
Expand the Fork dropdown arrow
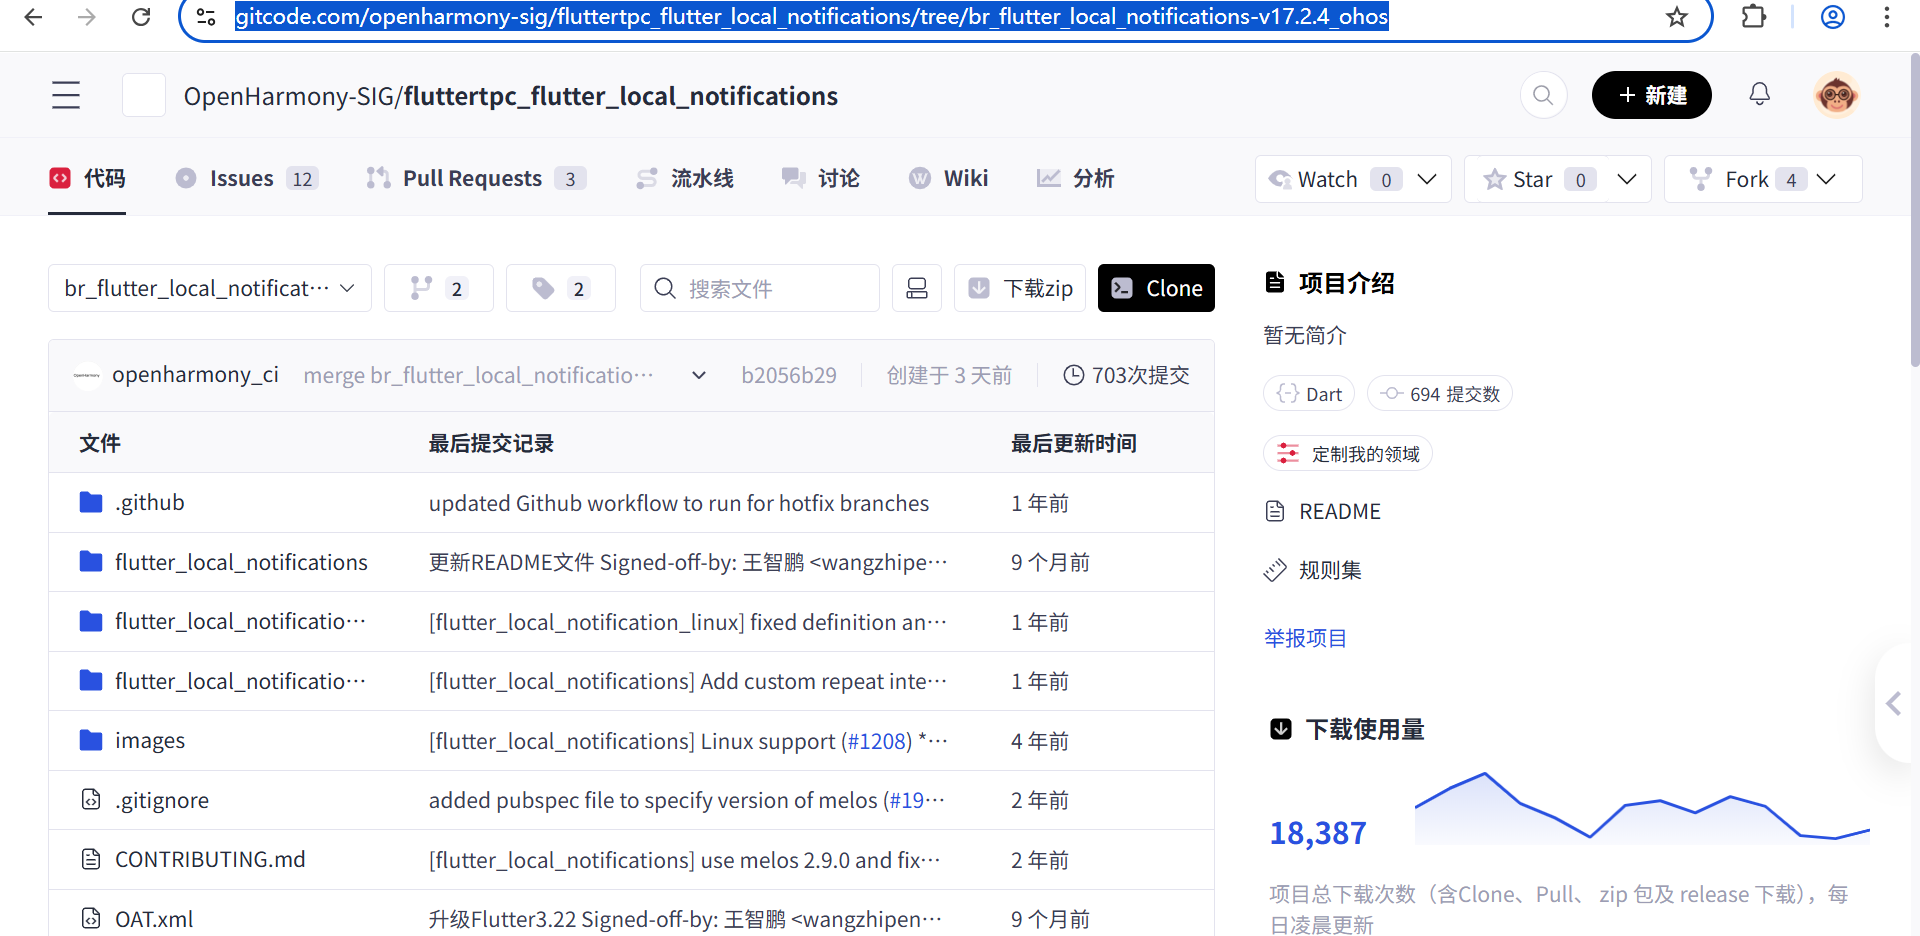tap(1826, 179)
